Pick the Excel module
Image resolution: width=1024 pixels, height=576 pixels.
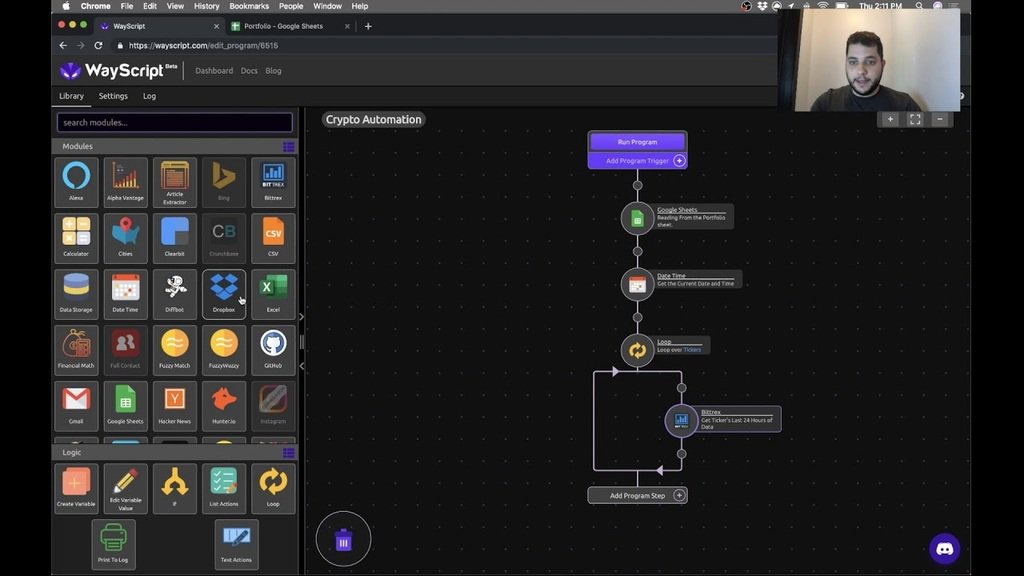273,294
